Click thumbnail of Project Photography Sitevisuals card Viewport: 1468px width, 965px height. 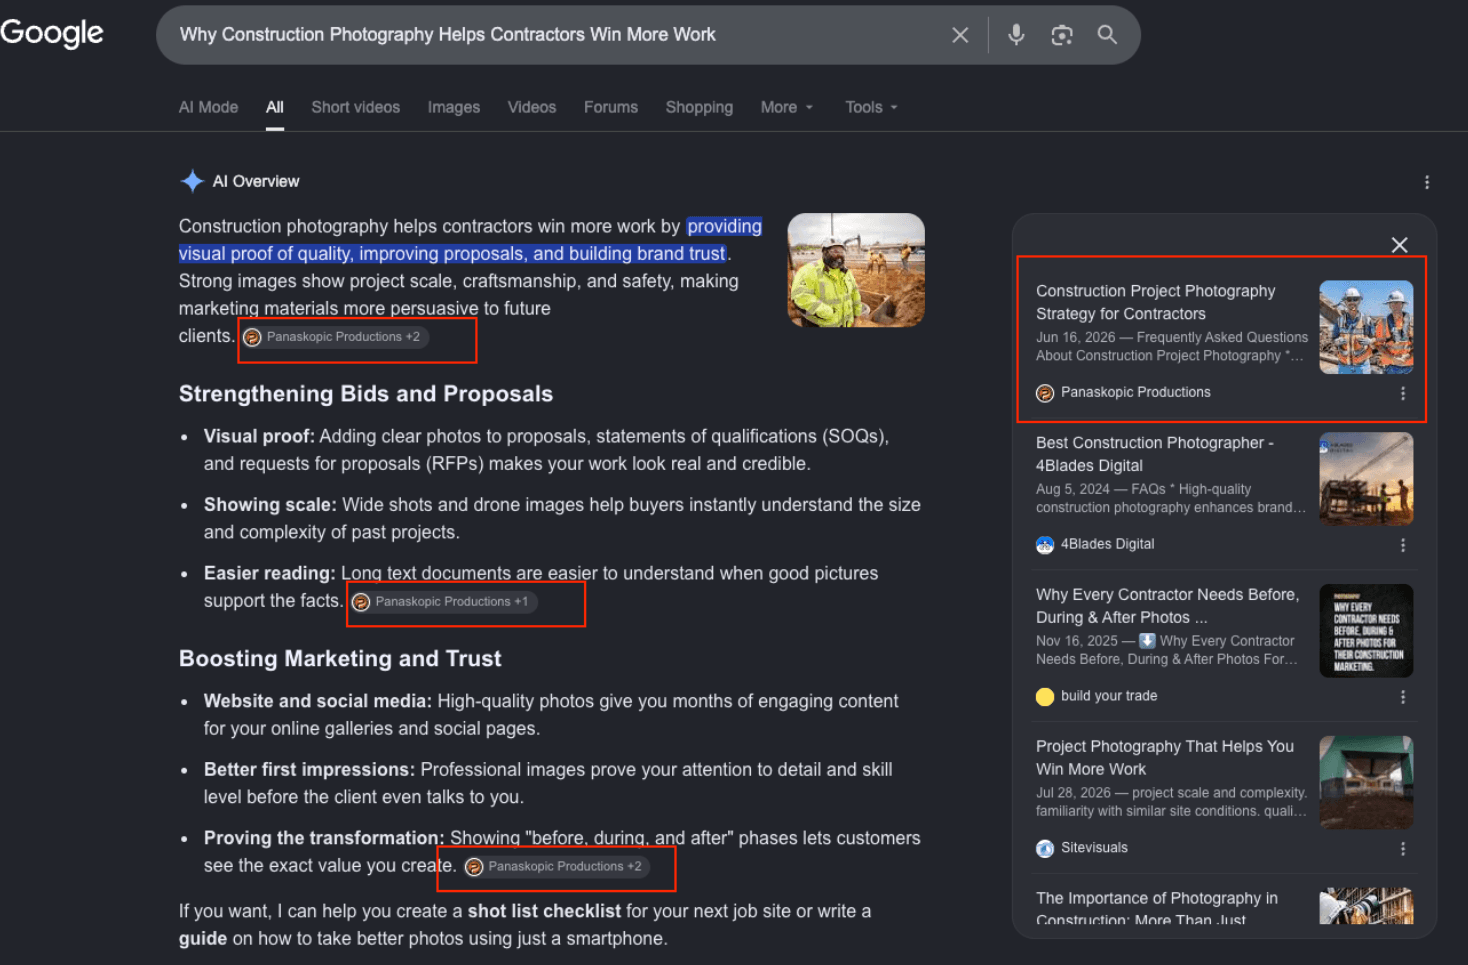1366,783
